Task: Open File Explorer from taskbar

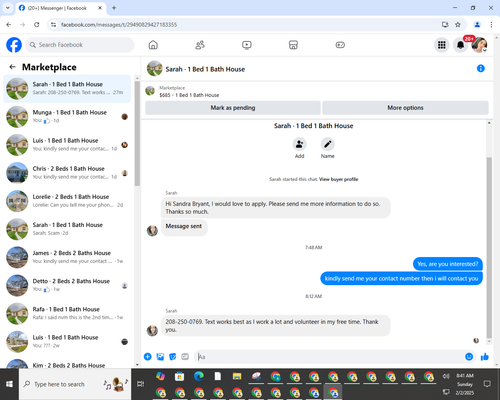Action: click(x=237, y=376)
